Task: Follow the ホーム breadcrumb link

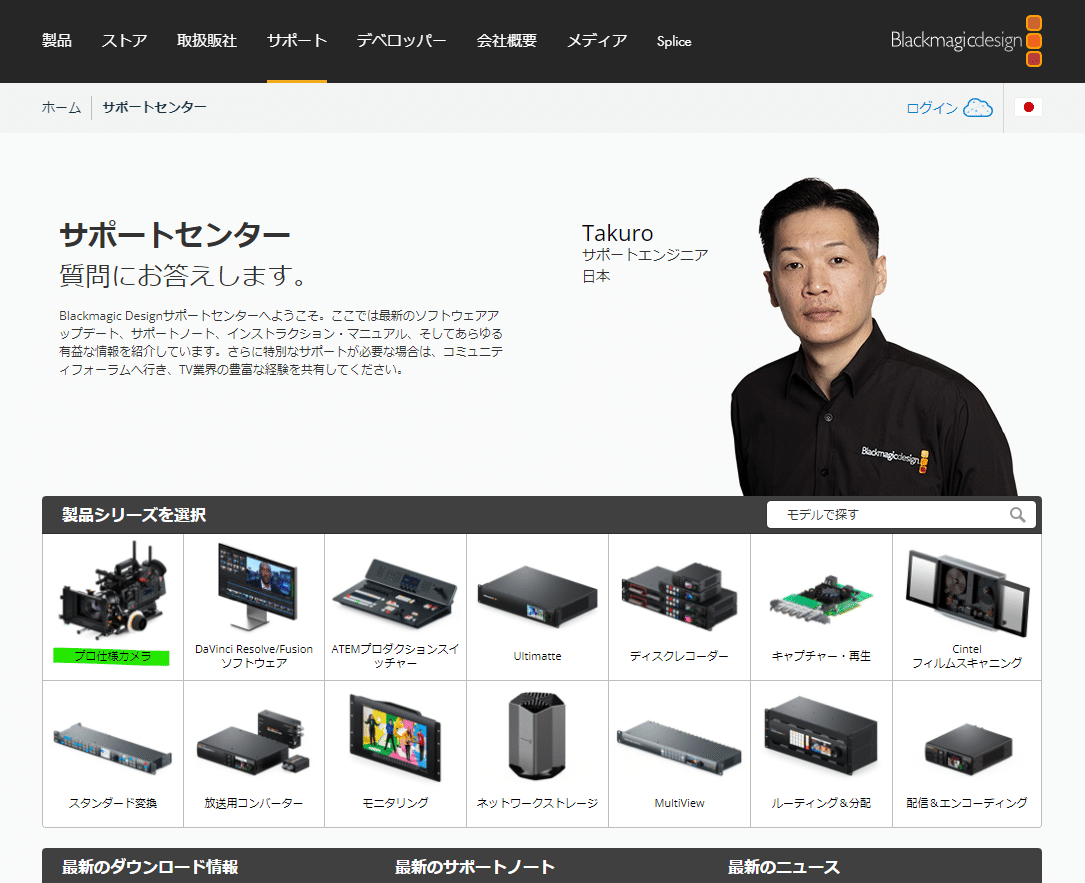Action: coord(62,107)
